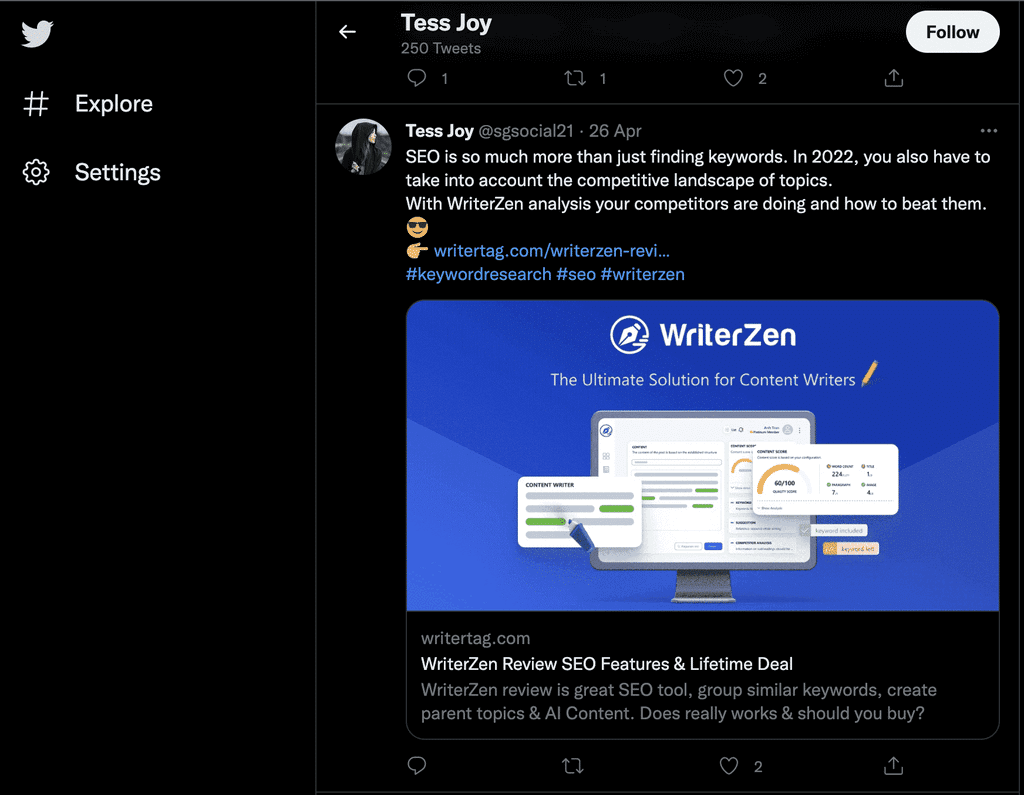This screenshot has width=1024, height=795.
Task: View Tess Joy's profile picture
Action: tap(363, 146)
